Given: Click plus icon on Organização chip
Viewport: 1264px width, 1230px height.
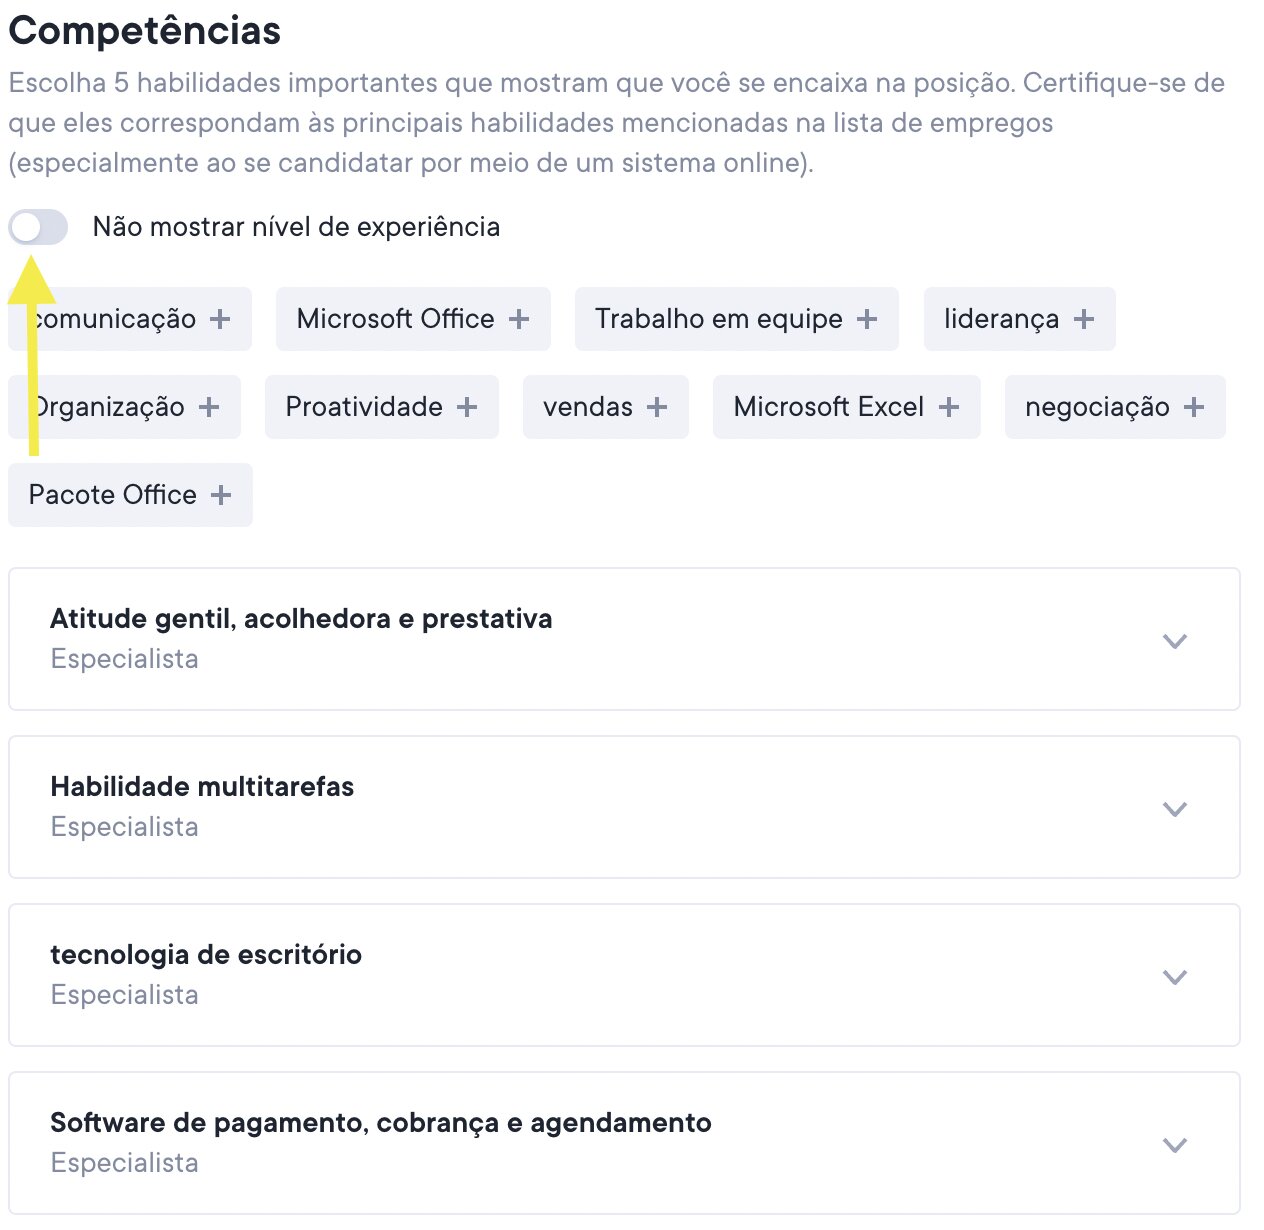Looking at the screenshot, I should (x=209, y=407).
